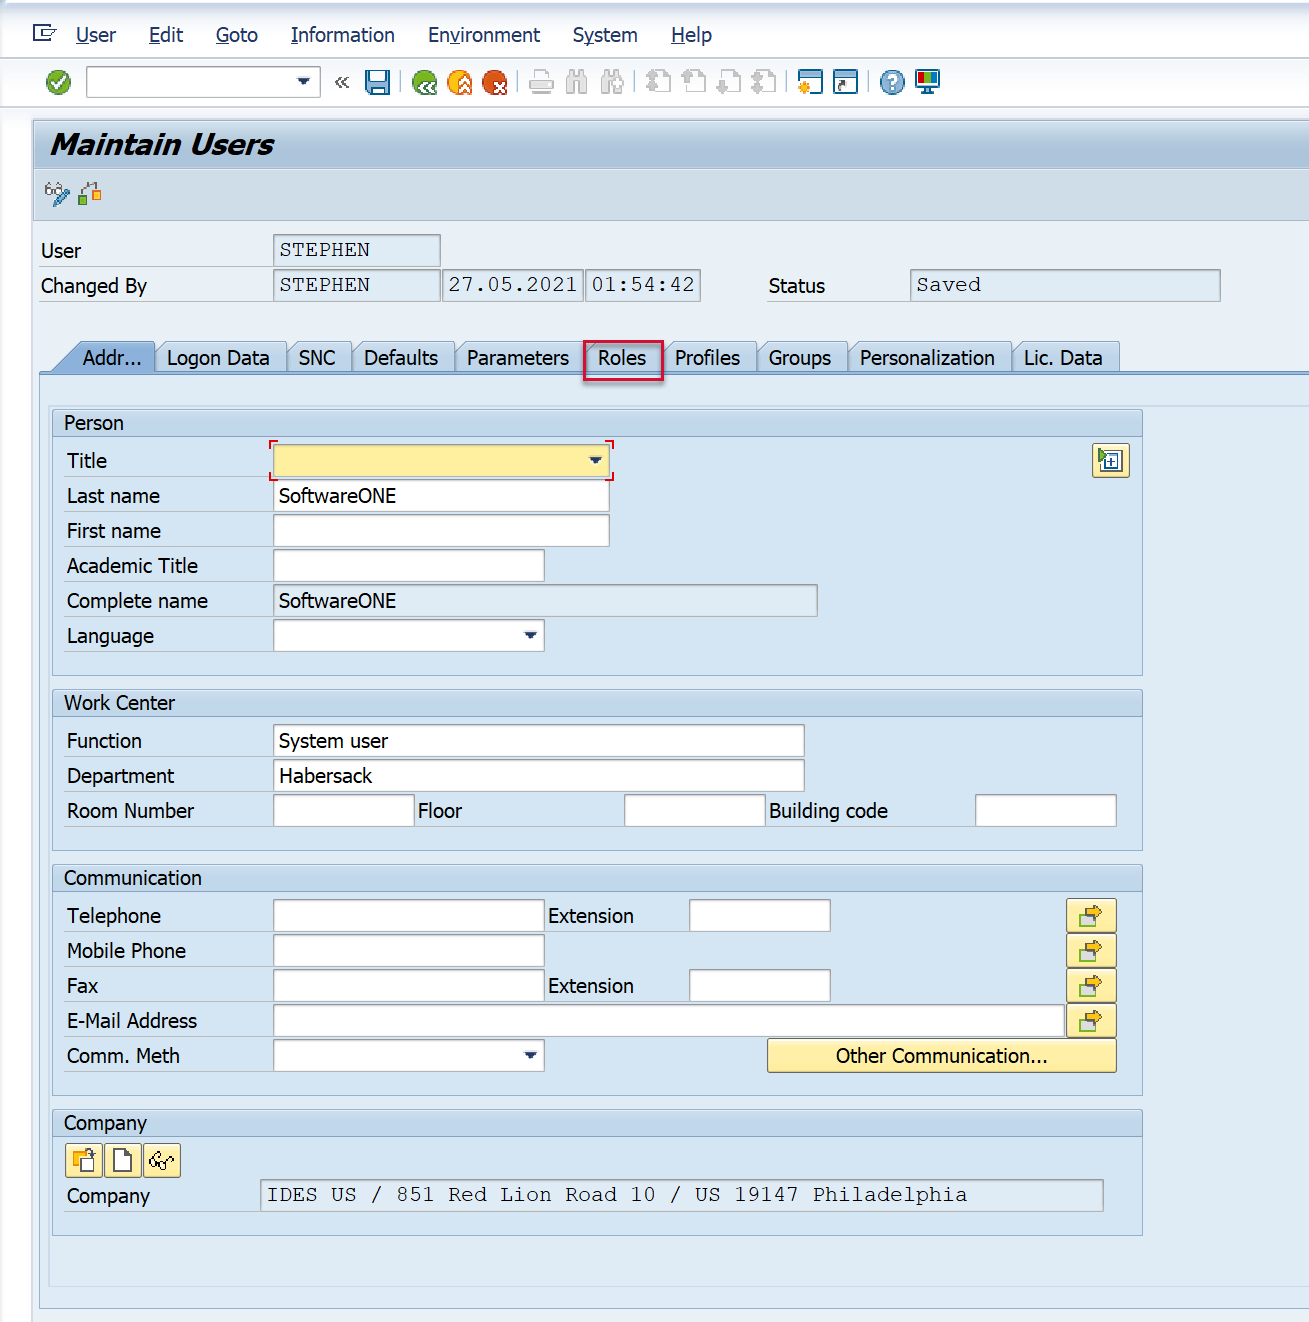Open the Environment menu
The height and width of the screenshot is (1322, 1309).
483,35
